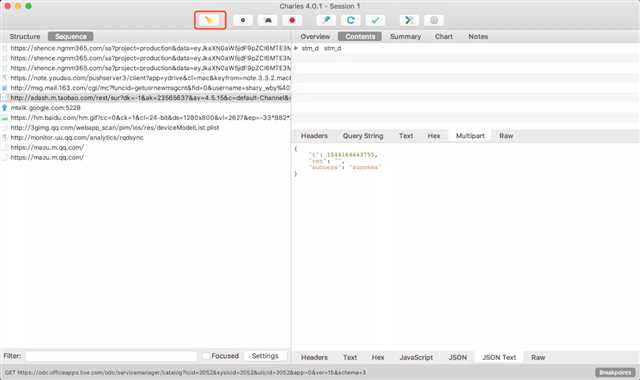The width and height of the screenshot is (640, 380).
Task: Click the "success" value in the JSON response
Action: coord(365,167)
